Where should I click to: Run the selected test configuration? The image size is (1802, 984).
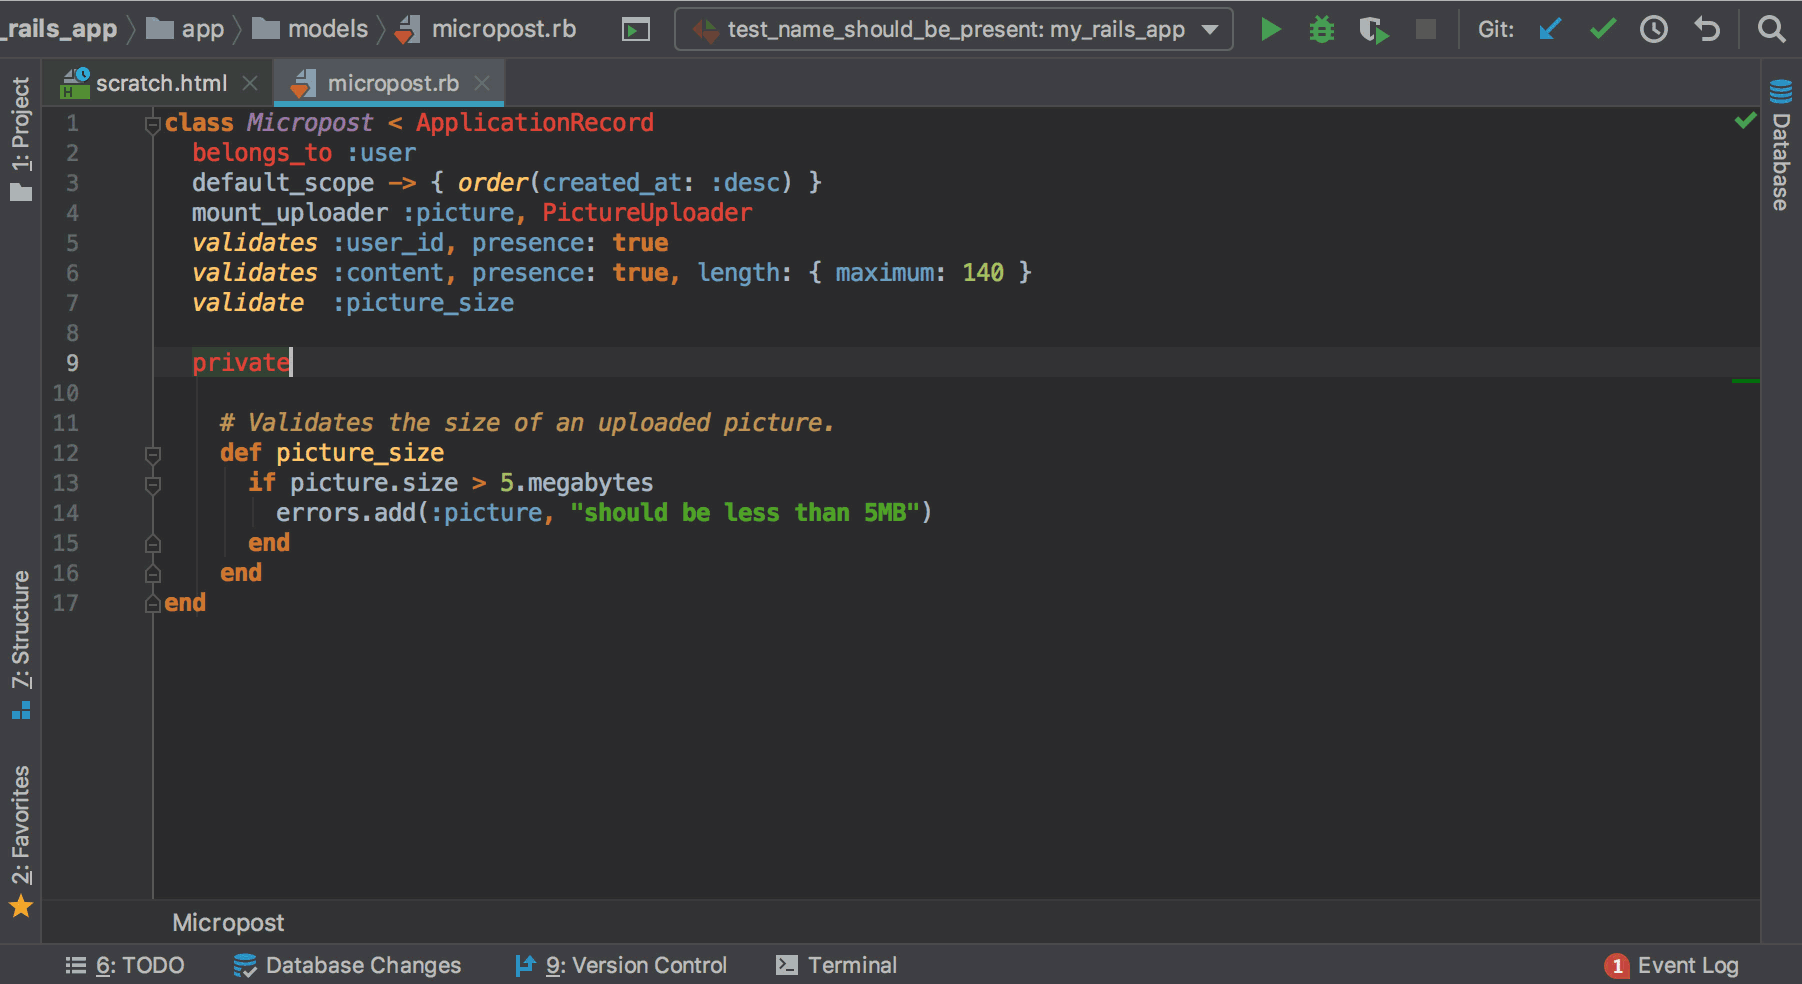(1270, 29)
